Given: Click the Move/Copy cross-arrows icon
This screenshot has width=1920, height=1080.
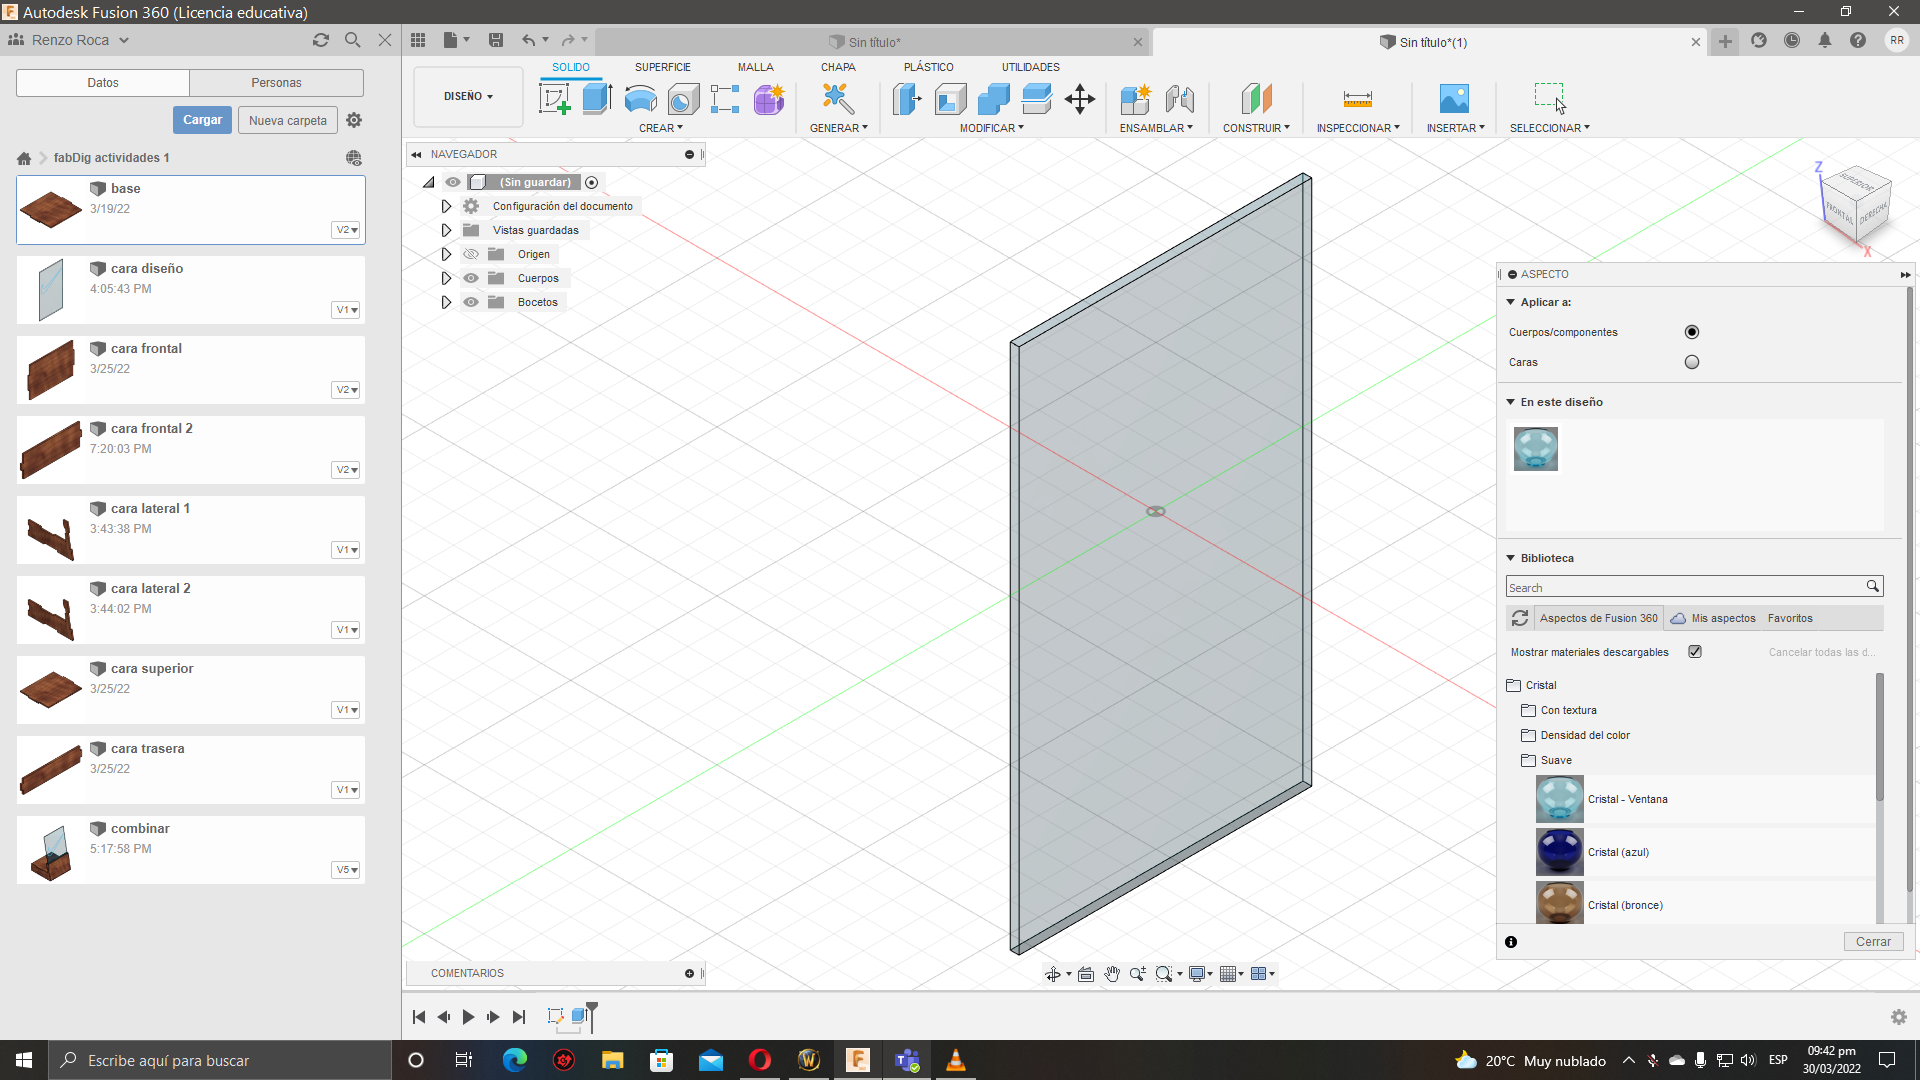Looking at the screenshot, I should [x=1080, y=99].
